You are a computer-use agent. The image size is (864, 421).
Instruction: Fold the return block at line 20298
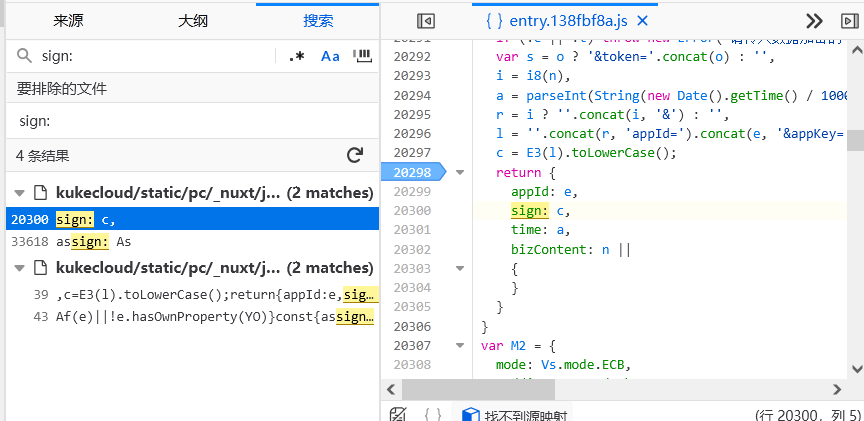tap(460, 173)
